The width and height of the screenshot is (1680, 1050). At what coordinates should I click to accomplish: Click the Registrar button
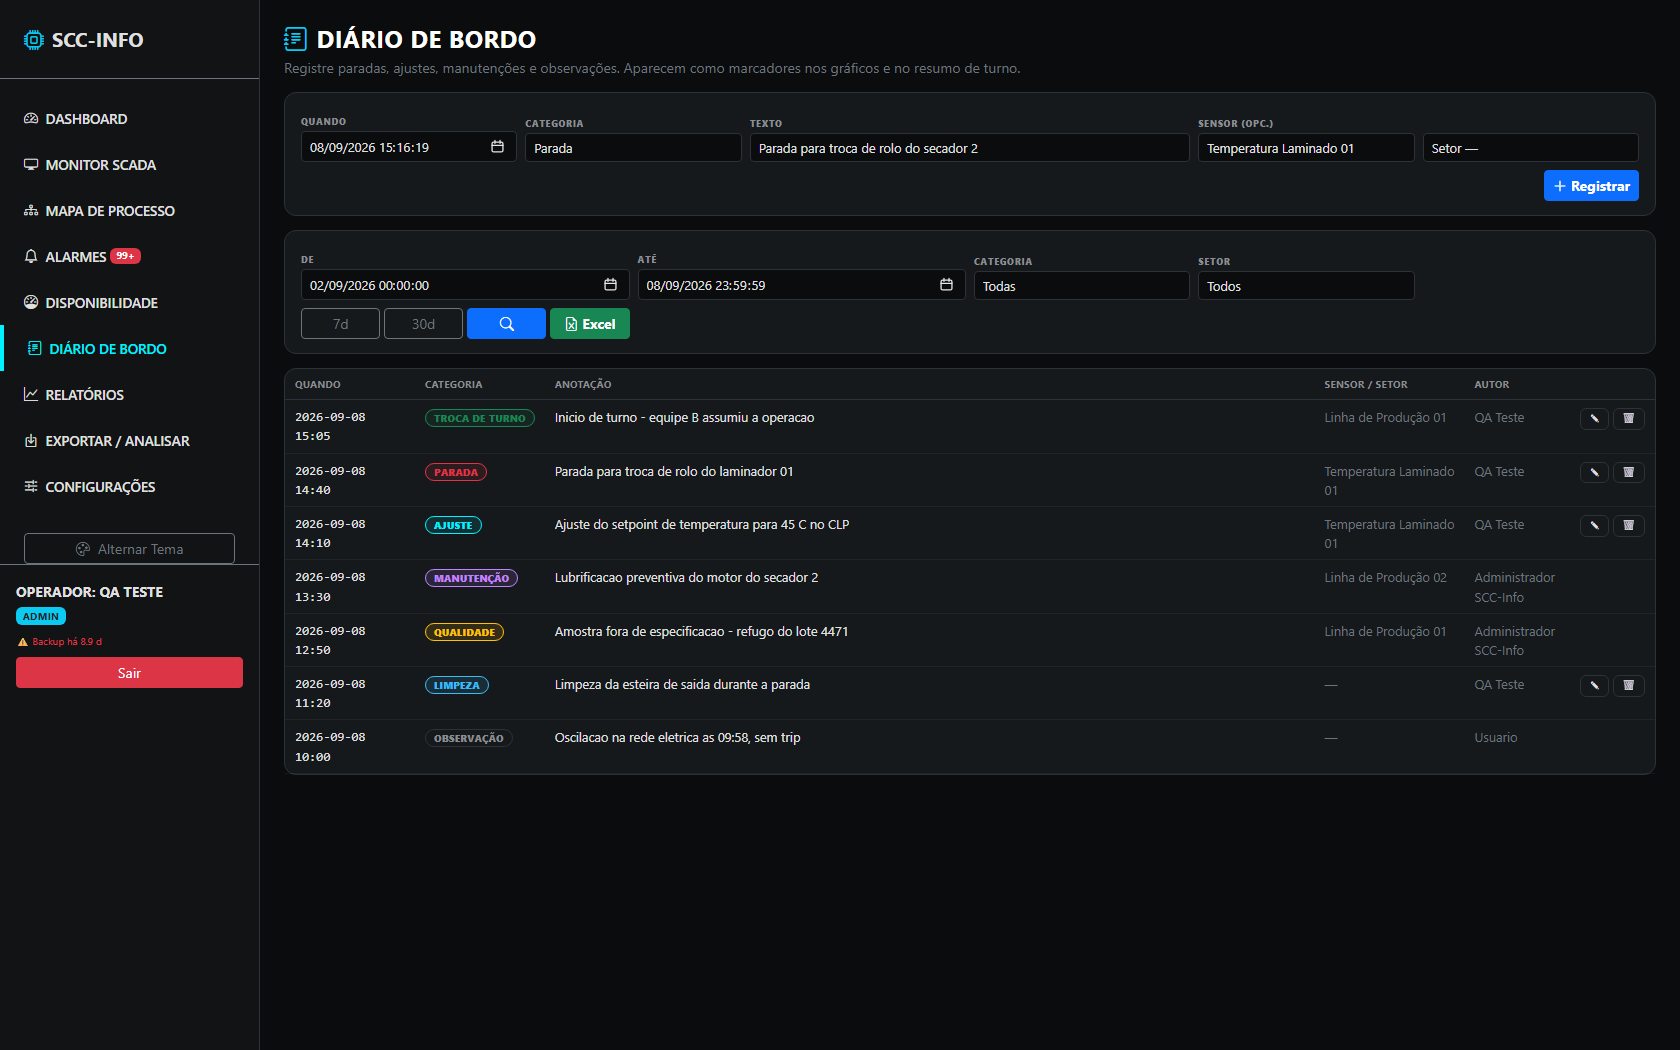click(x=1591, y=186)
